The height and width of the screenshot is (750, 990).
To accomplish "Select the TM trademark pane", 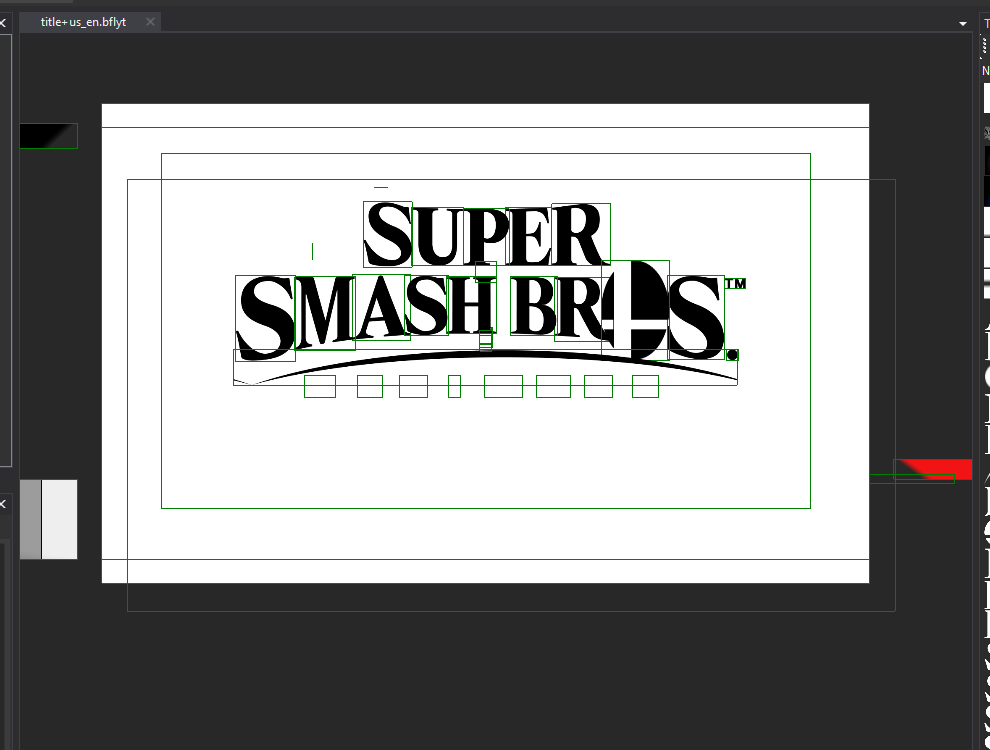I will (x=735, y=283).
